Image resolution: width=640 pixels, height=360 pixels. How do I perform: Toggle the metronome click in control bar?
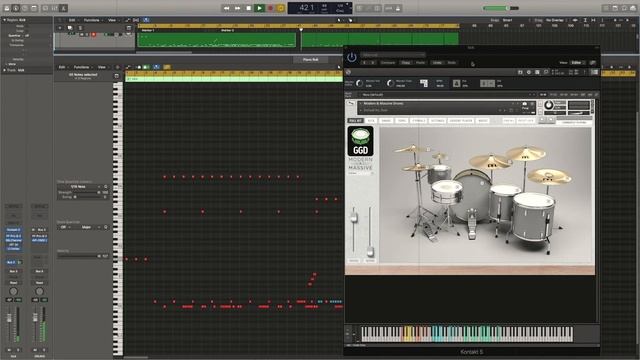tap(398, 8)
